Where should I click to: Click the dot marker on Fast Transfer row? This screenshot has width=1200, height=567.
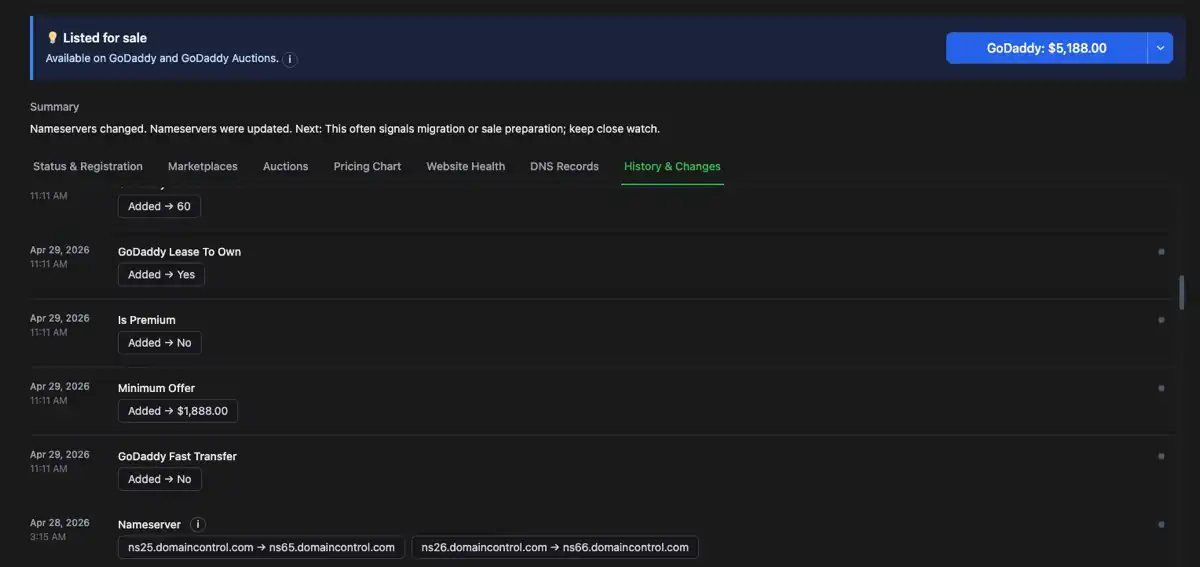1161,456
